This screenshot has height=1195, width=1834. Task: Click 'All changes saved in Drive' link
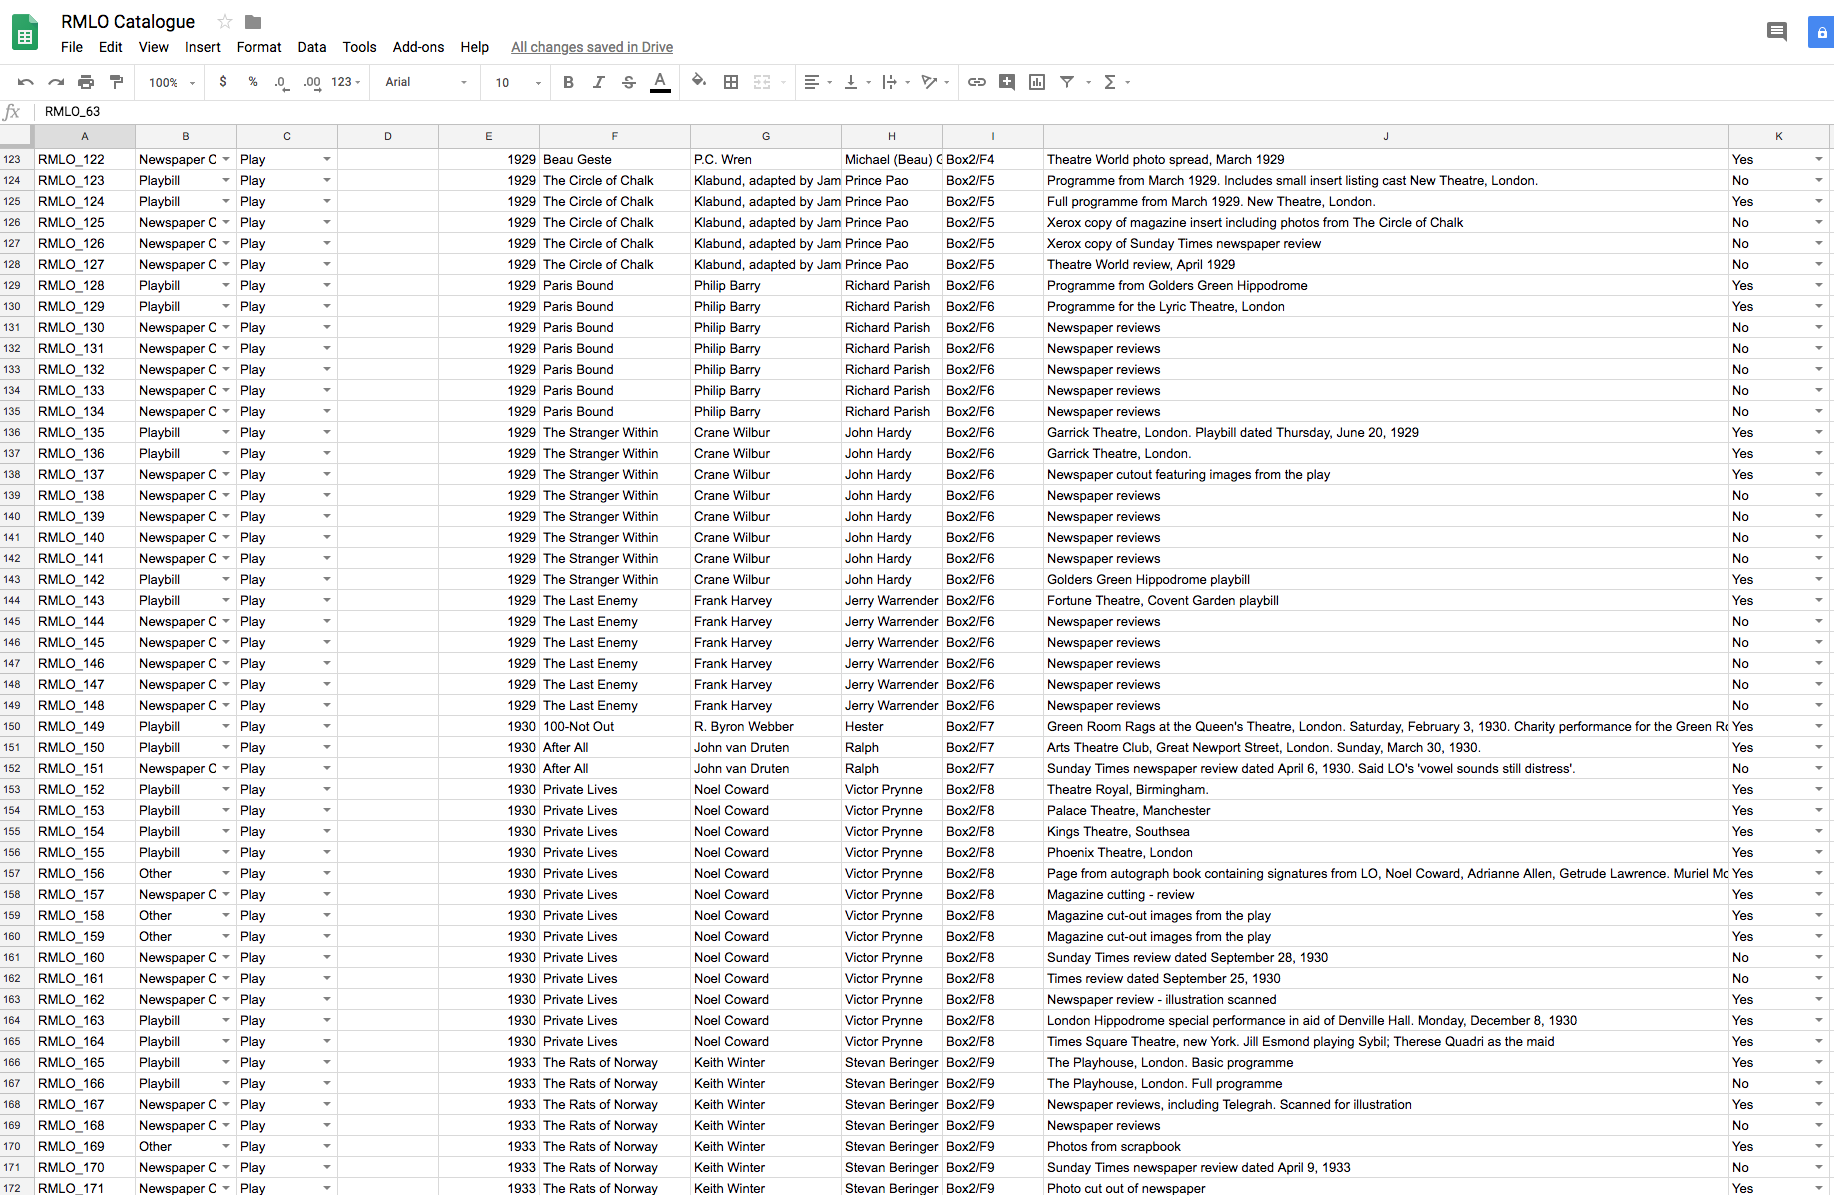(x=592, y=47)
